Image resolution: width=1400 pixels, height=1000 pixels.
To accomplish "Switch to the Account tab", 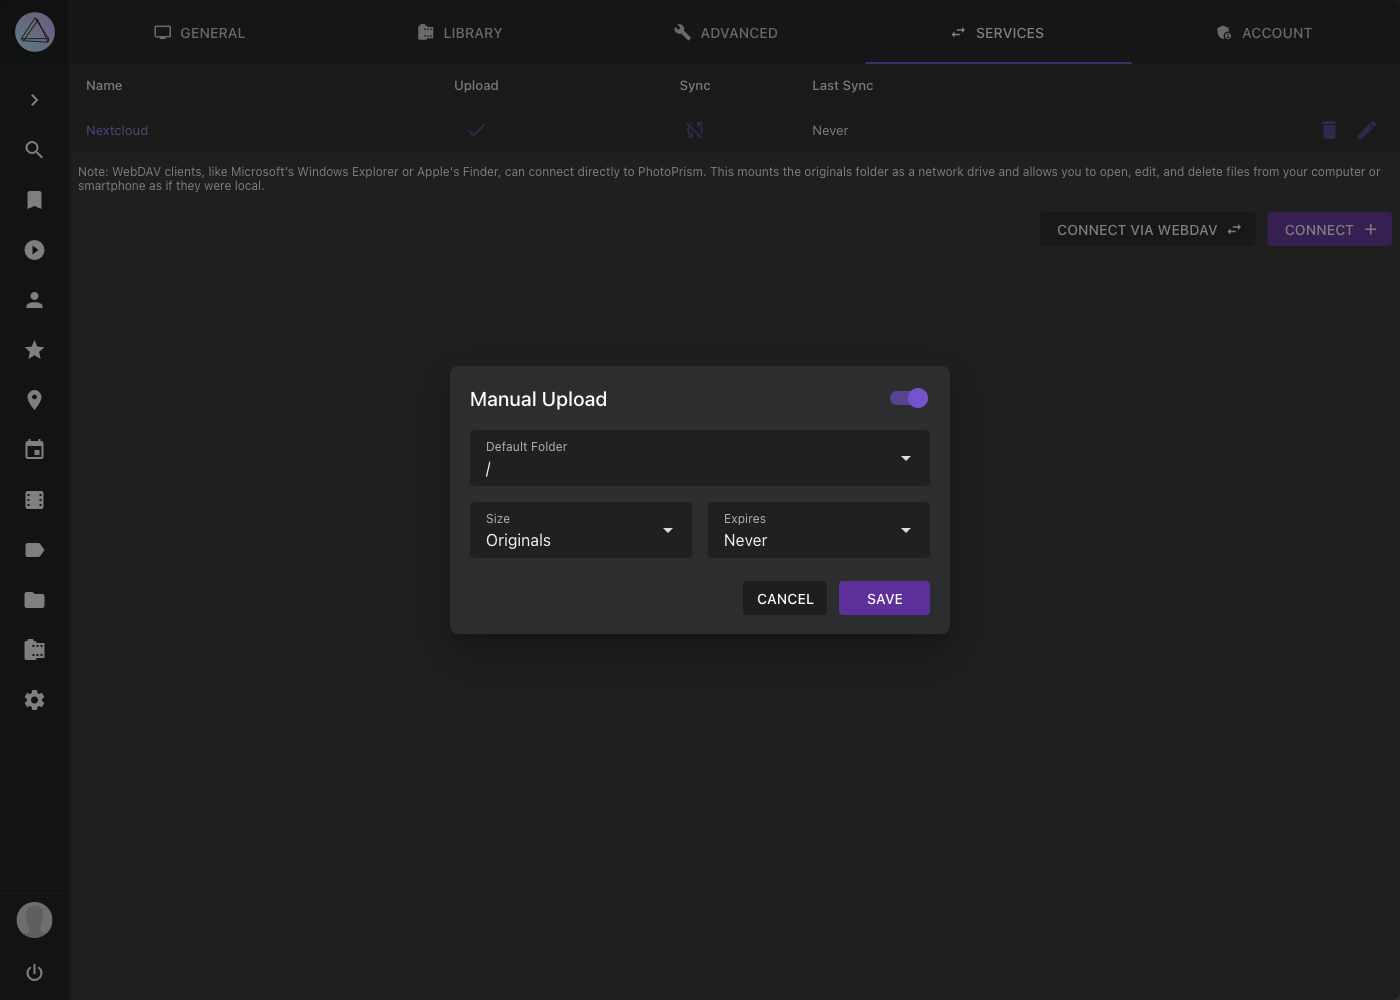I will pyautogui.click(x=1264, y=32).
